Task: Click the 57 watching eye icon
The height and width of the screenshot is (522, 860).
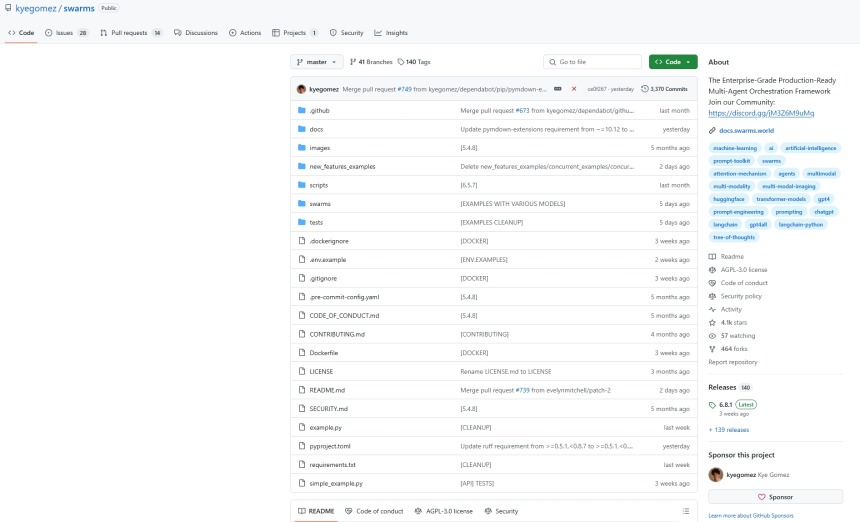Action: tap(712, 336)
